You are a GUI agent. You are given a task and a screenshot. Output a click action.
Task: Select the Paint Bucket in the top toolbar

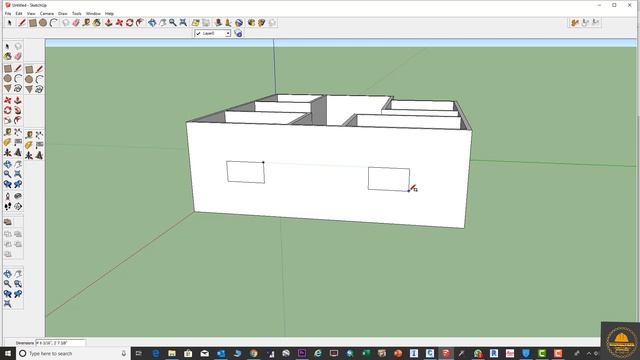tap(97, 23)
